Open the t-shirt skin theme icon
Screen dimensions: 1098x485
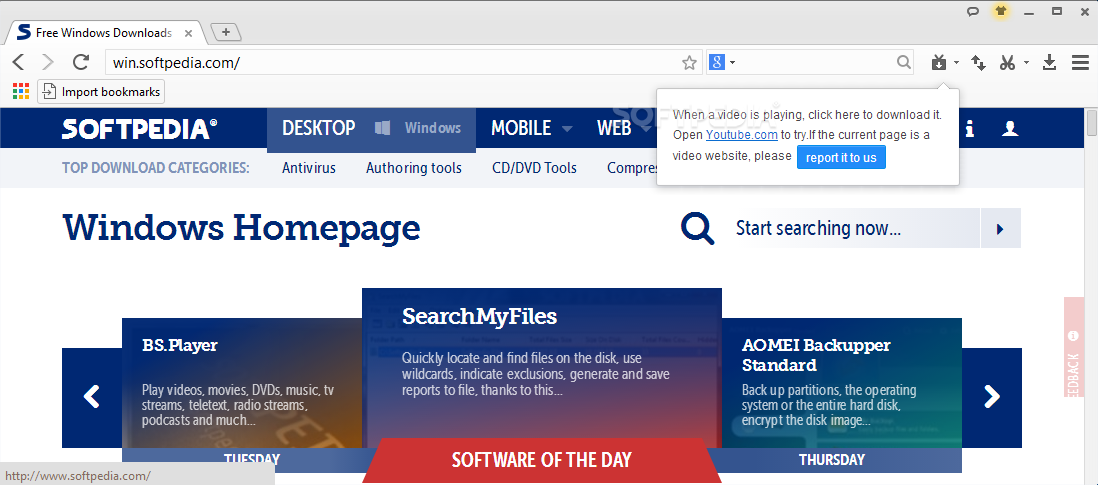[1001, 12]
